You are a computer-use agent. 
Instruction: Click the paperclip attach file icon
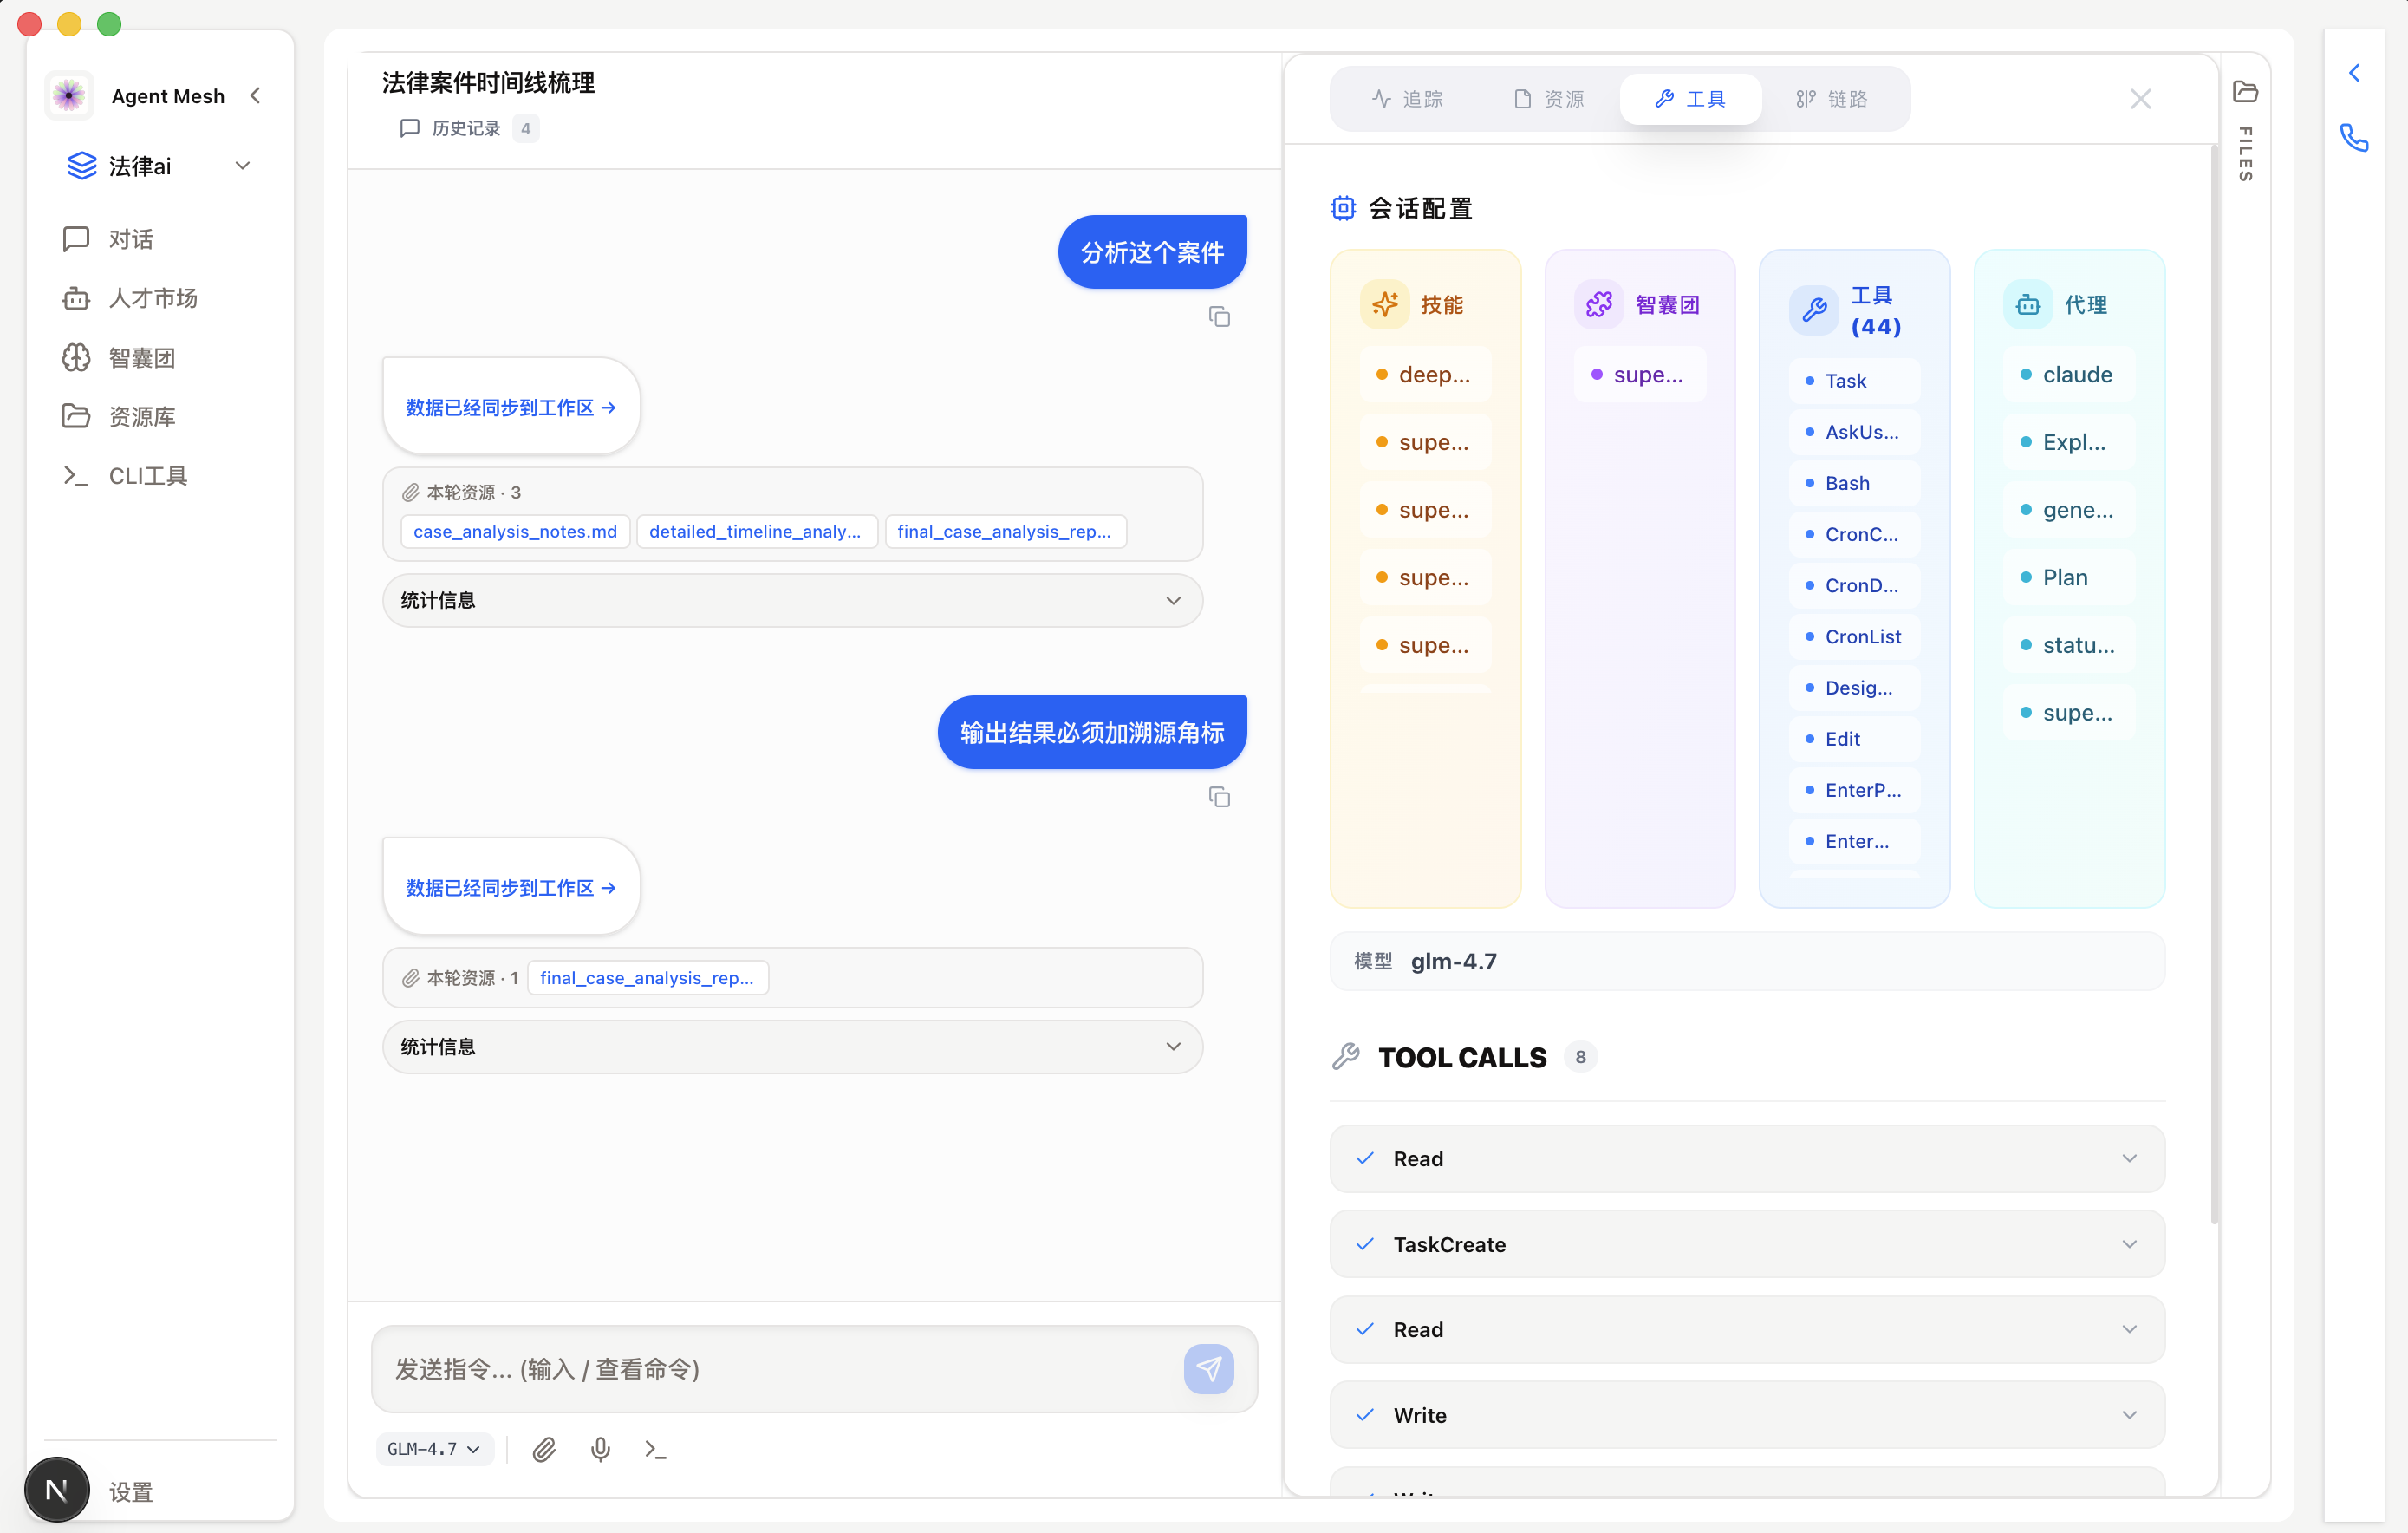click(x=544, y=1449)
